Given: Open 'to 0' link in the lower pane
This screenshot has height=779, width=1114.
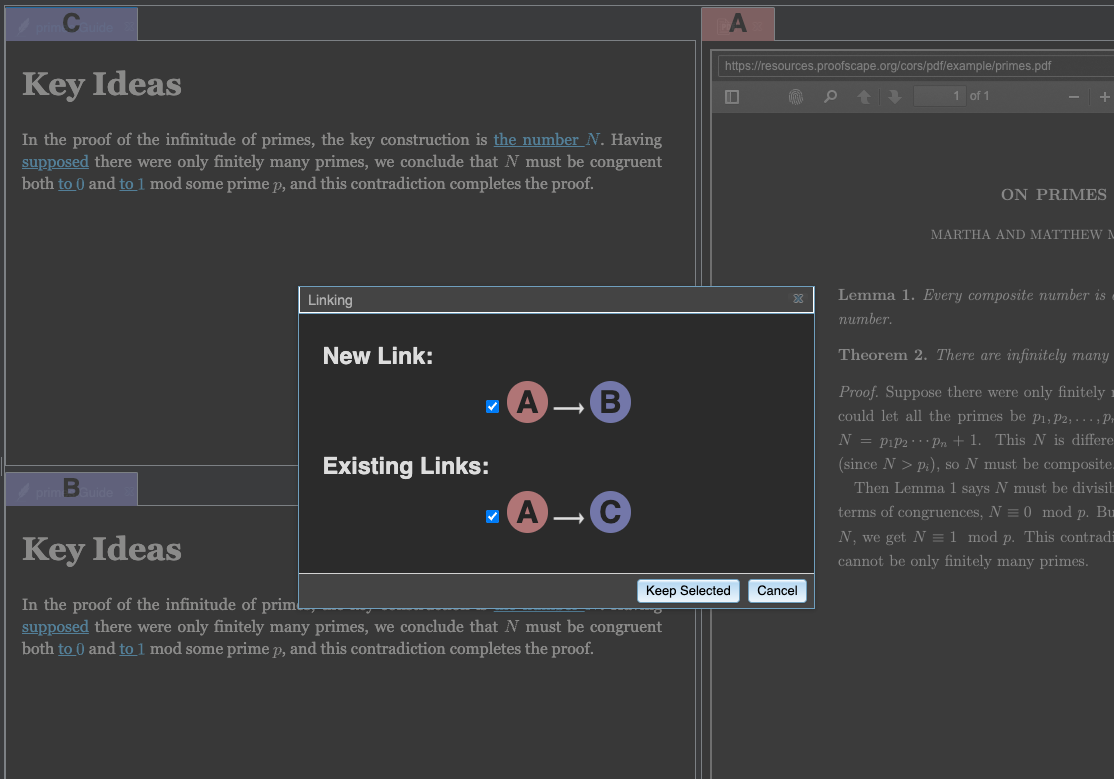Looking at the screenshot, I should (71, 649).
